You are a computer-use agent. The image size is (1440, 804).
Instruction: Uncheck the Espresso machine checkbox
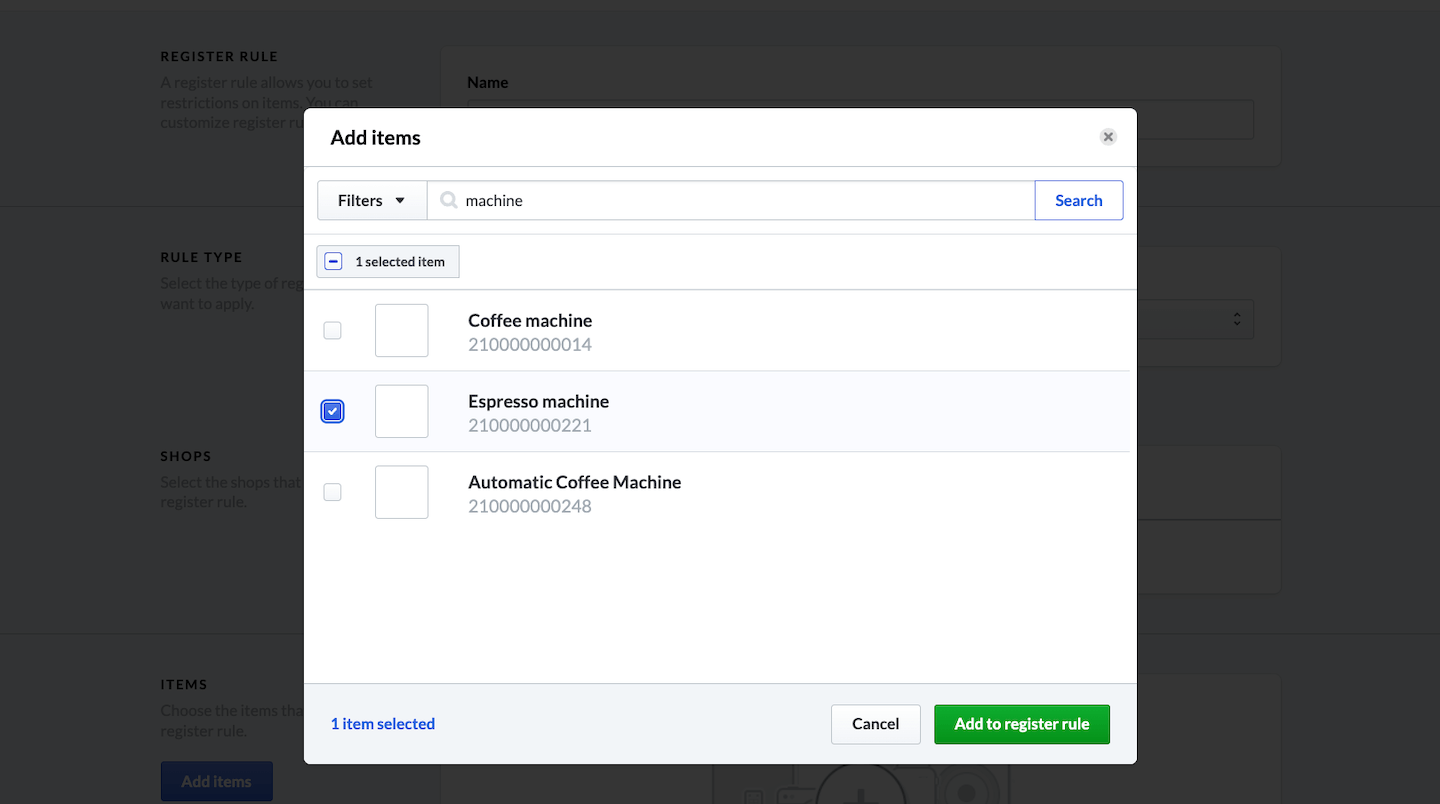[332, 411]
